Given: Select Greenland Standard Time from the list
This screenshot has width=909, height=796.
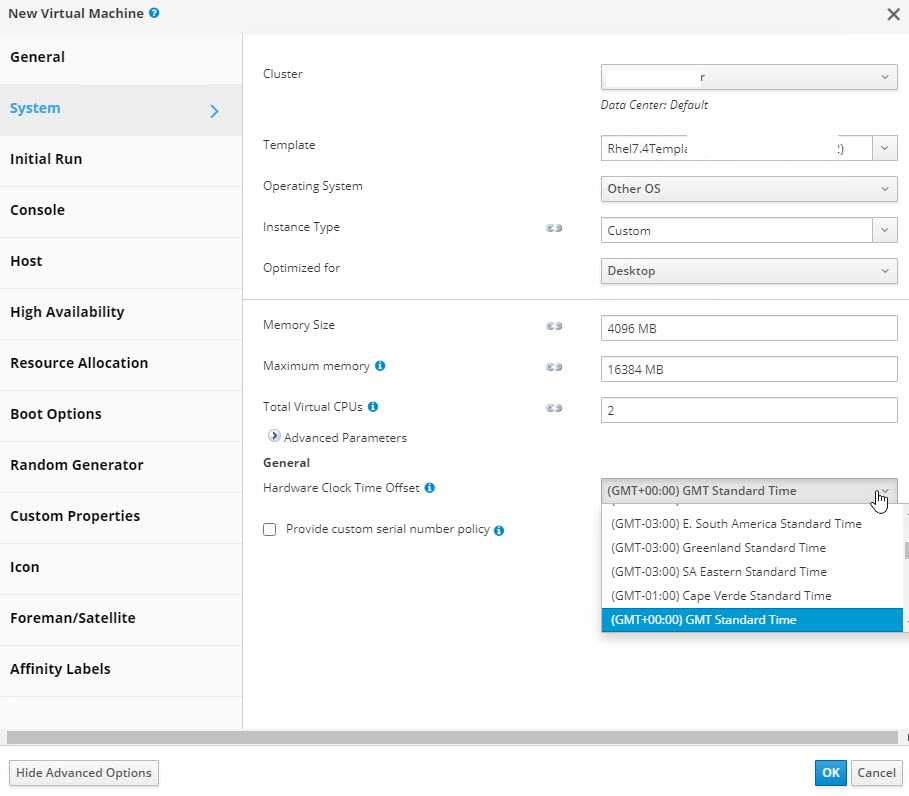Looking at the screenshot, I should point(718,548).
